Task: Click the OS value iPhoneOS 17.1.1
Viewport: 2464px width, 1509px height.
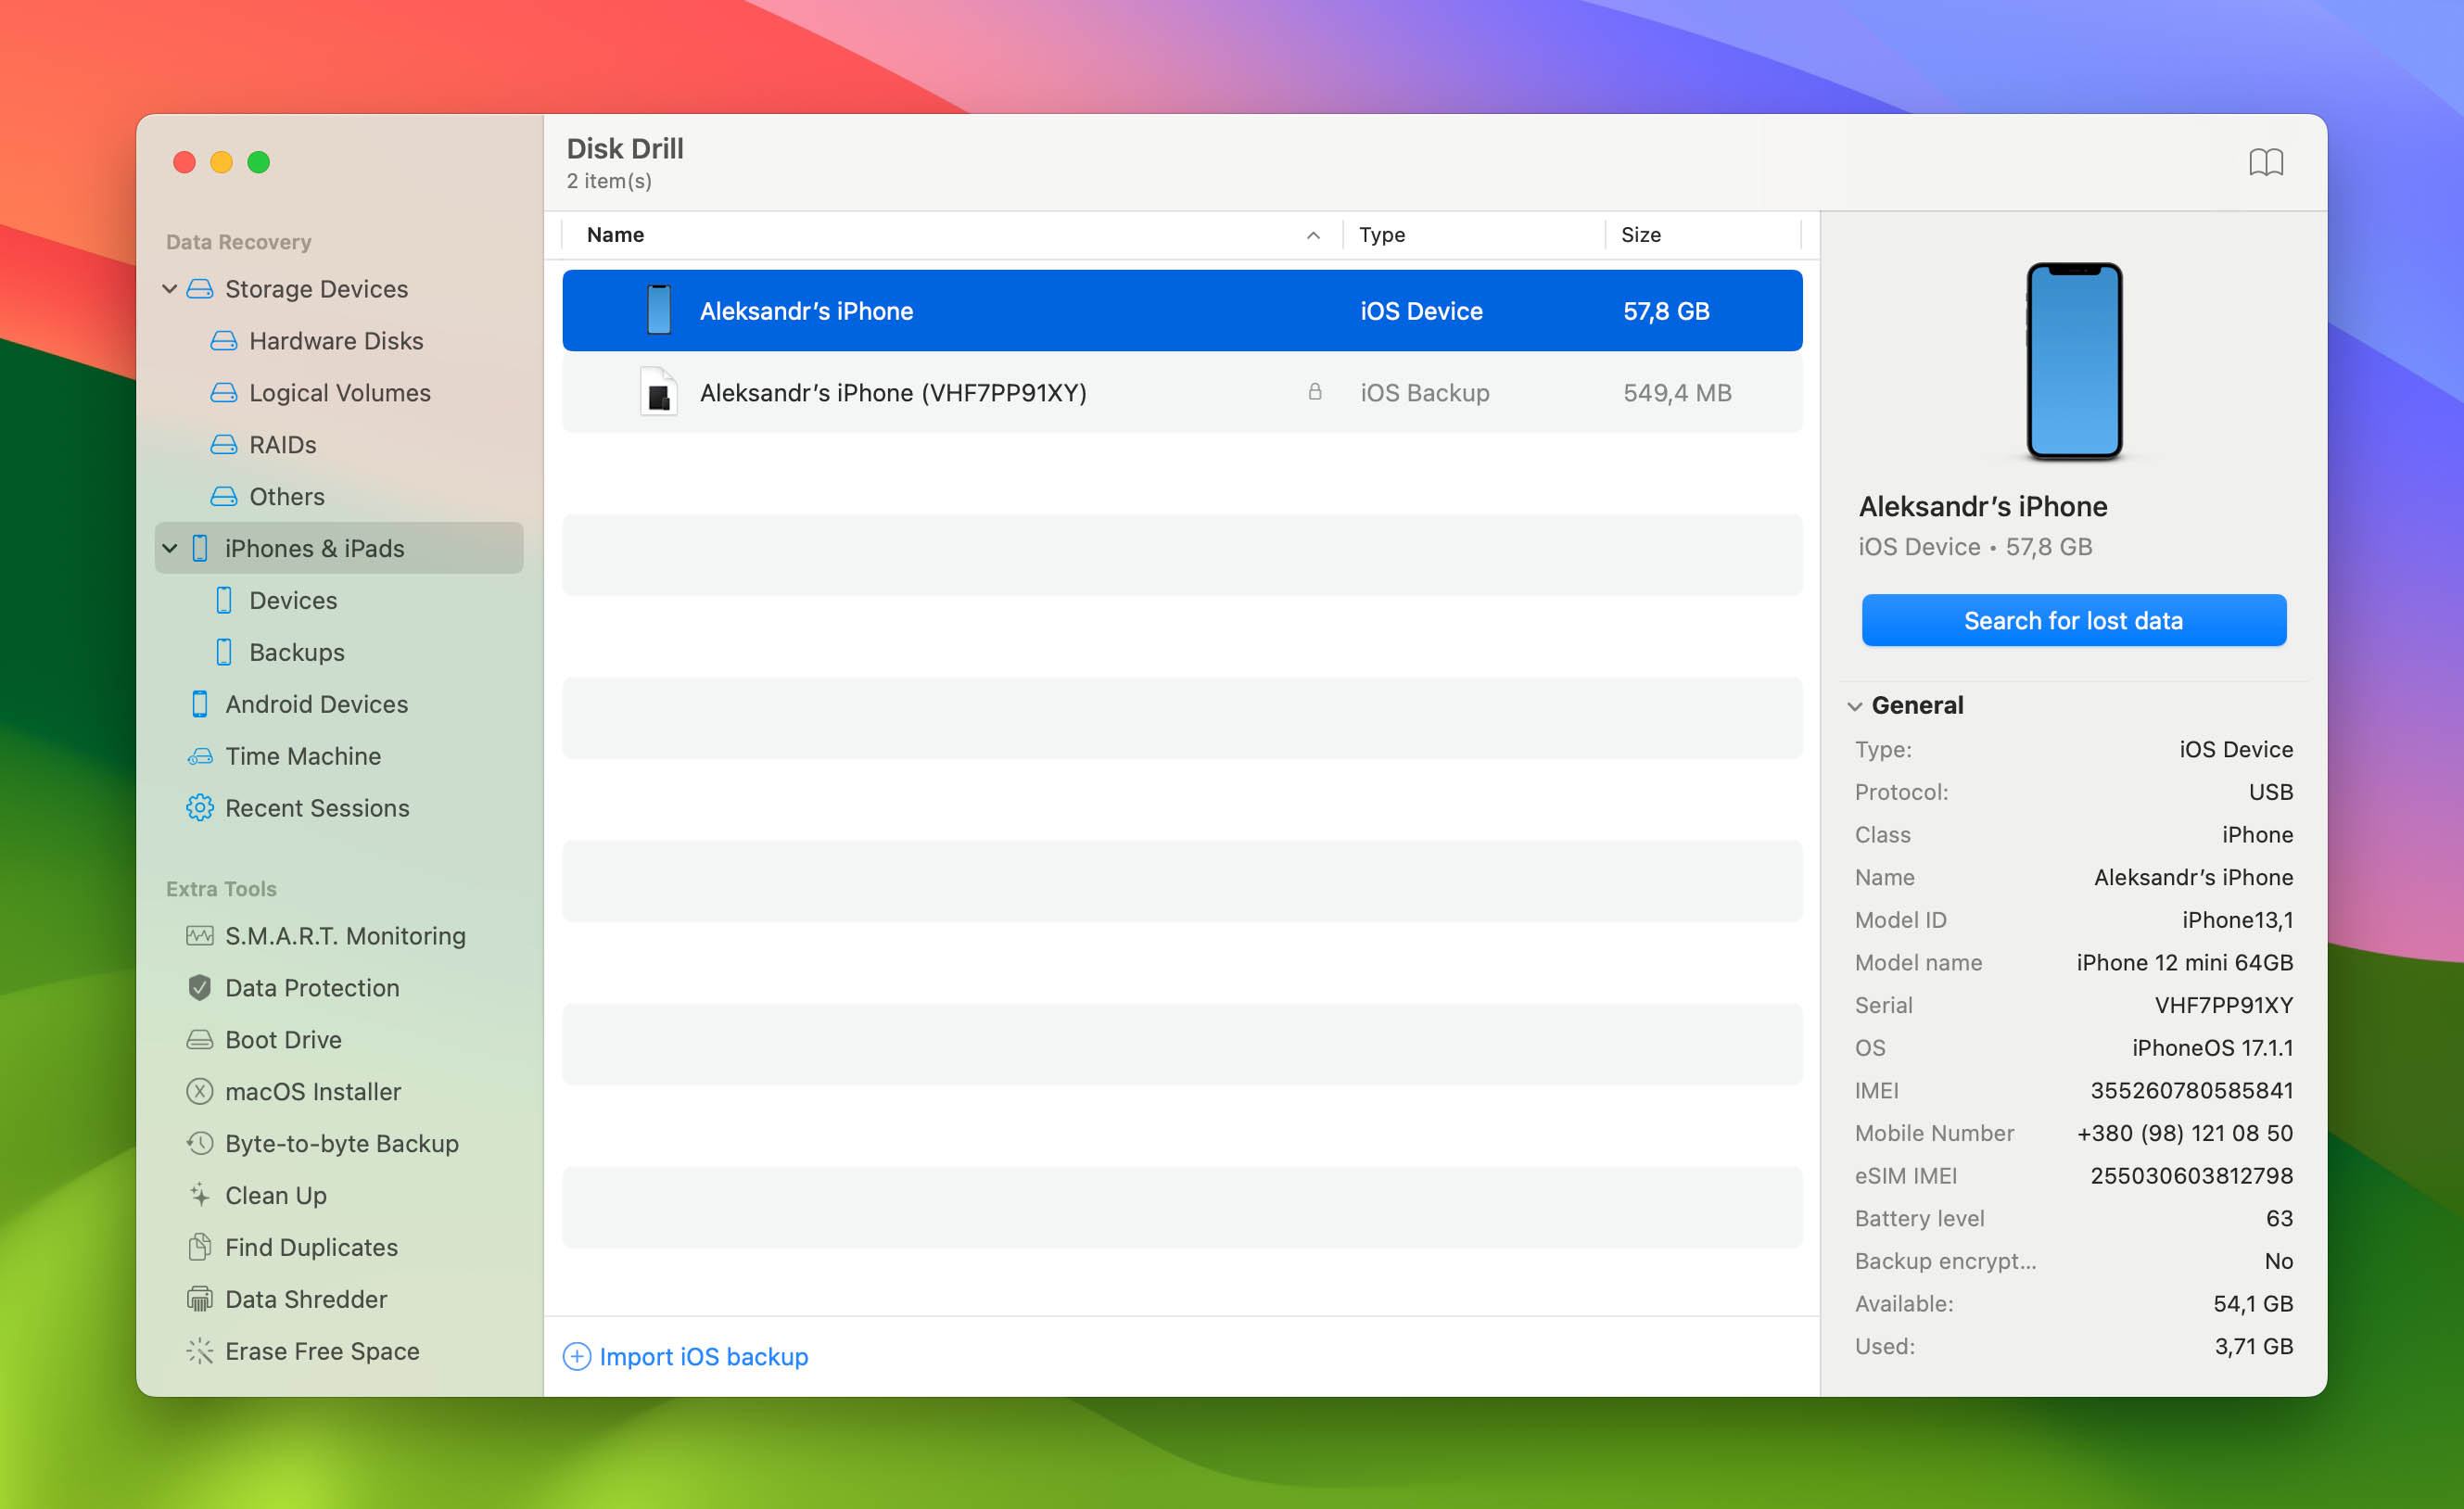Action: [2212, 1047]
